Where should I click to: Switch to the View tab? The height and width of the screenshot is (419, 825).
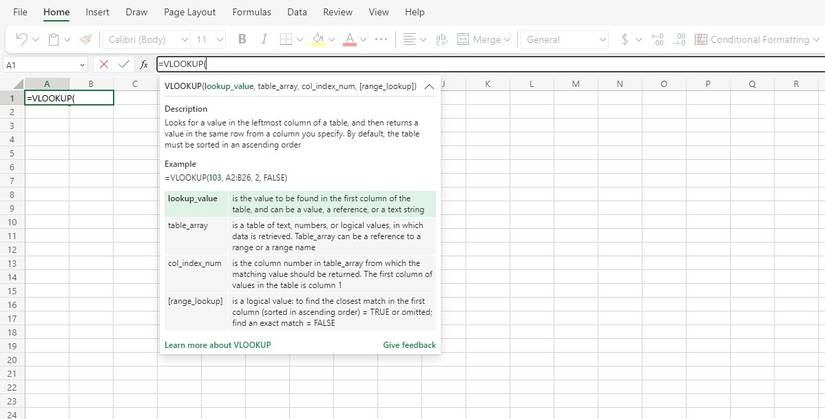coord(379,12)
